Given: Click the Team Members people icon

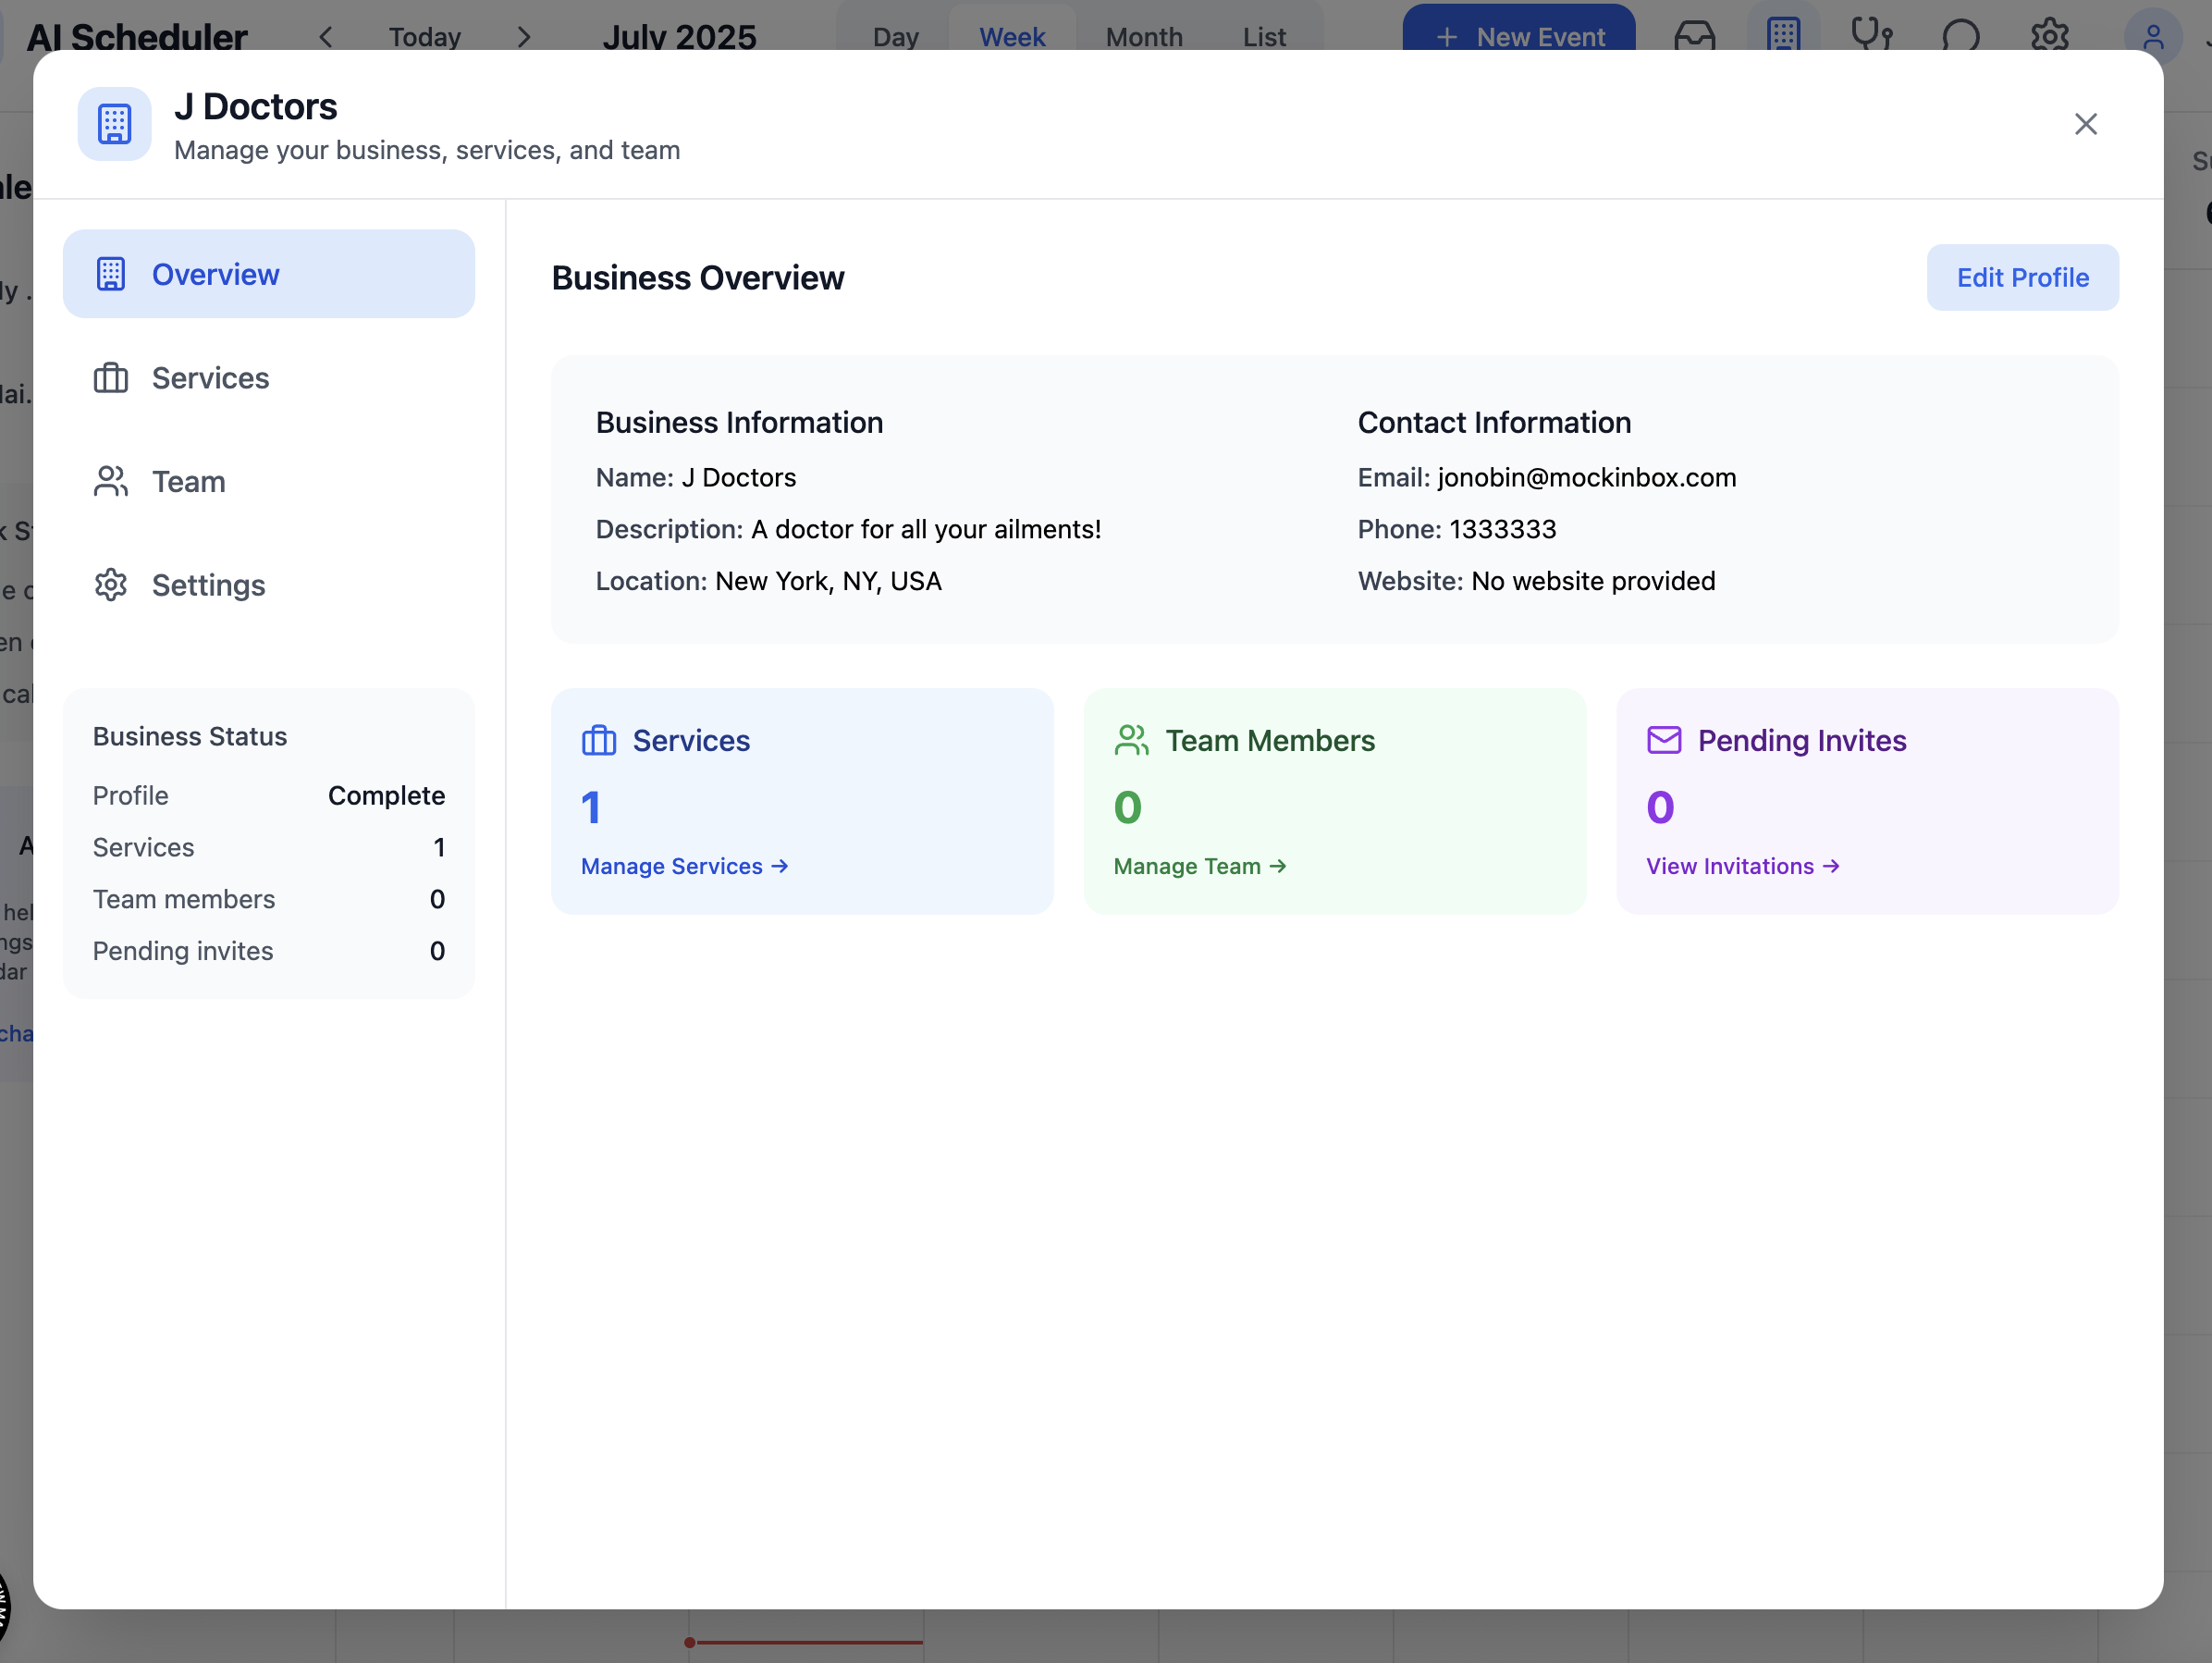Looking at the screenshot, I should tap(1131, 740).
